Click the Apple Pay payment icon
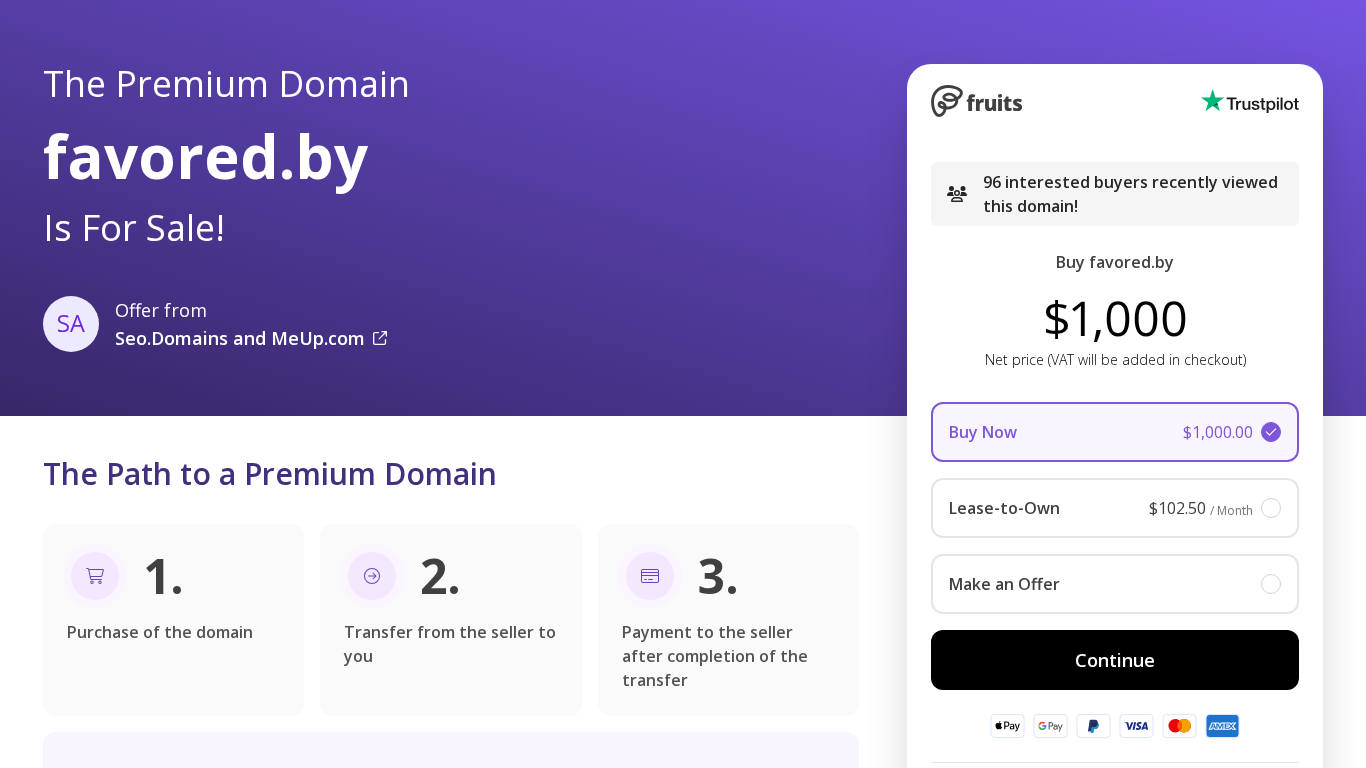1366x768 pixels. (x=1007, y=726)
